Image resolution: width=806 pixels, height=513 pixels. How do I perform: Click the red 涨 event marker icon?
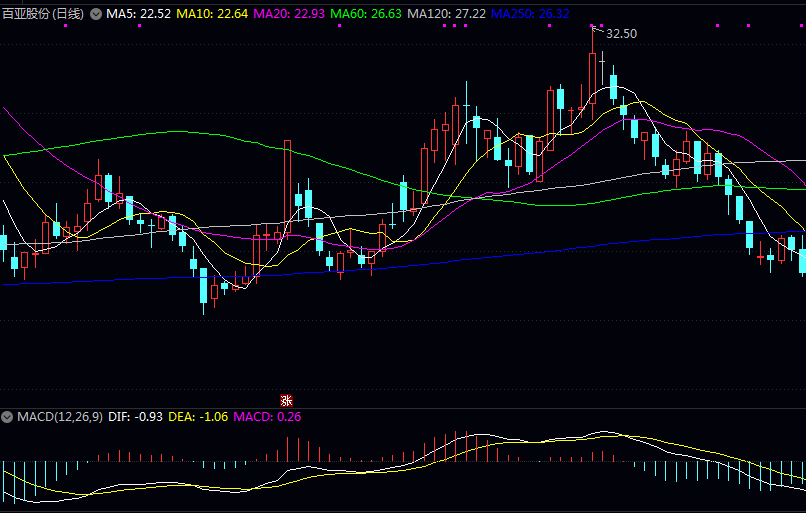point(285,400)
